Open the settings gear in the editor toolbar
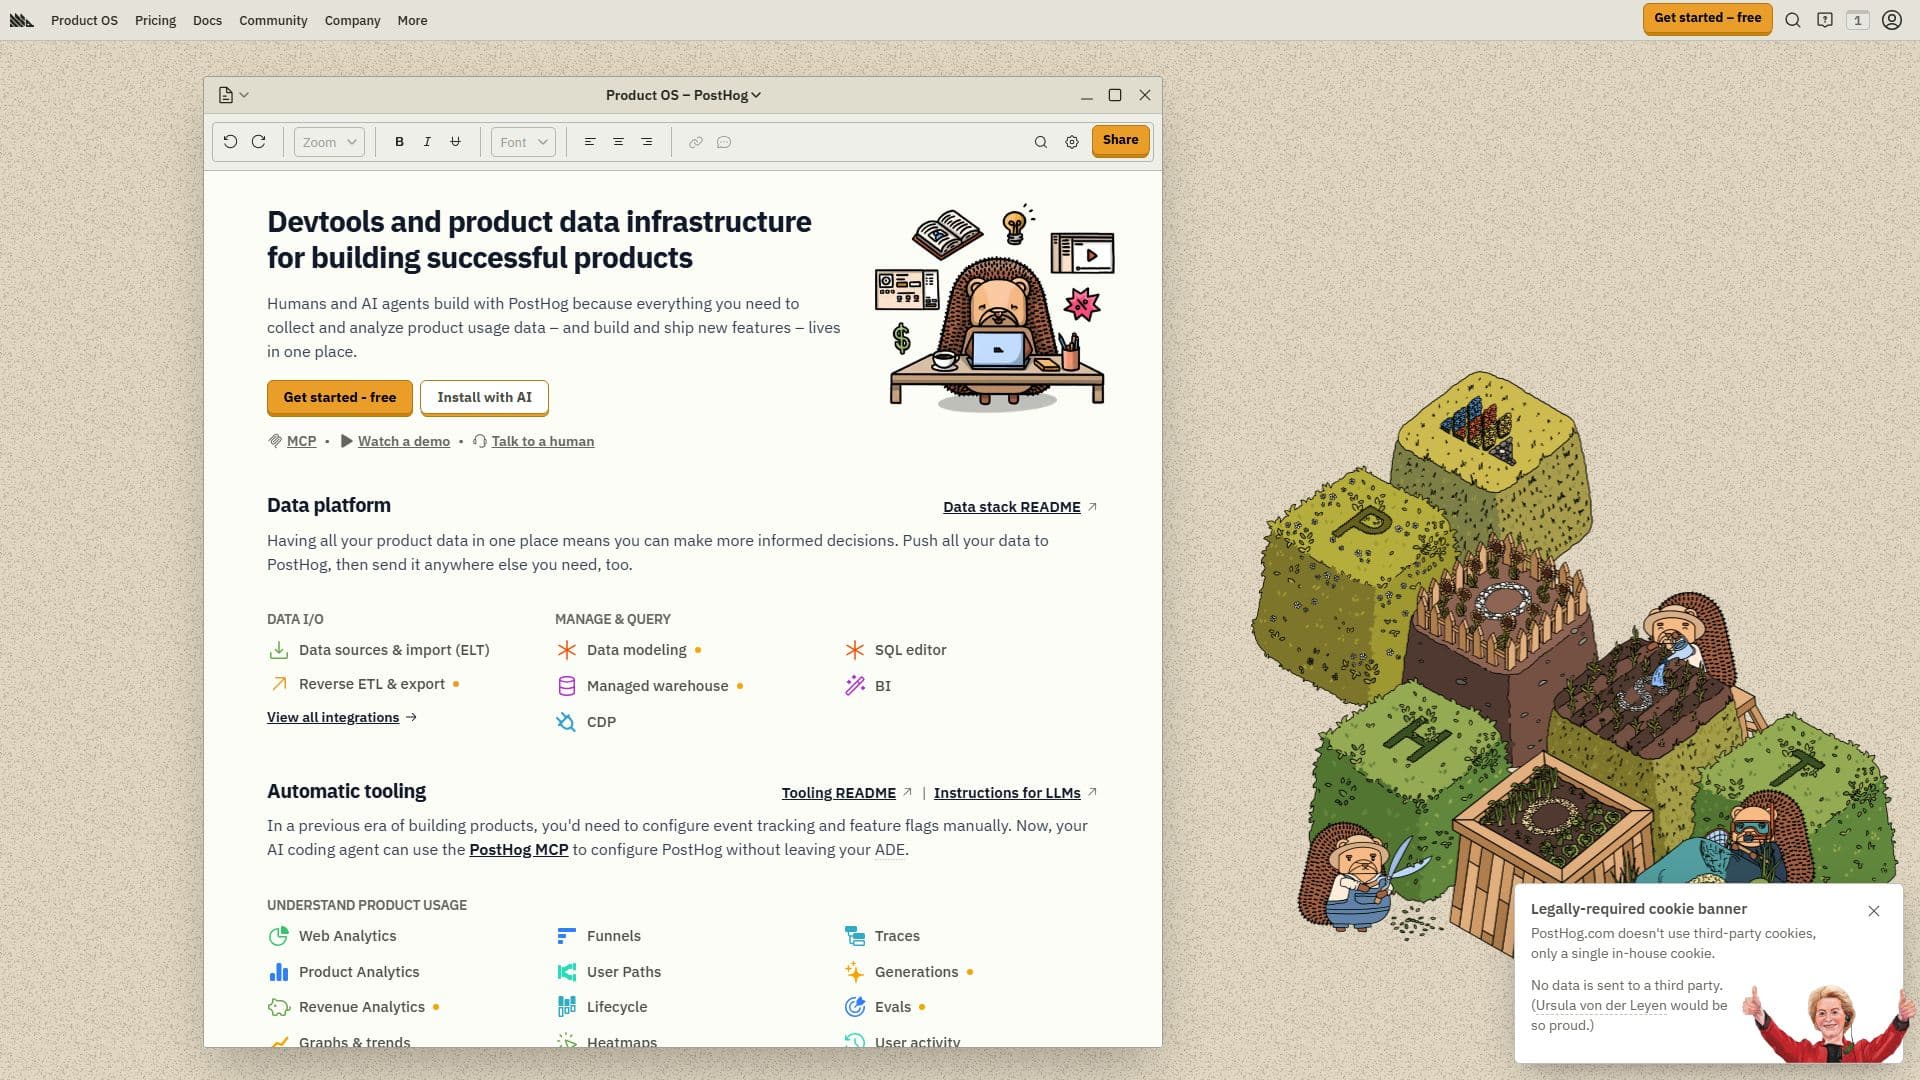1920x1080 pixels. click(x=1072, y=142)
